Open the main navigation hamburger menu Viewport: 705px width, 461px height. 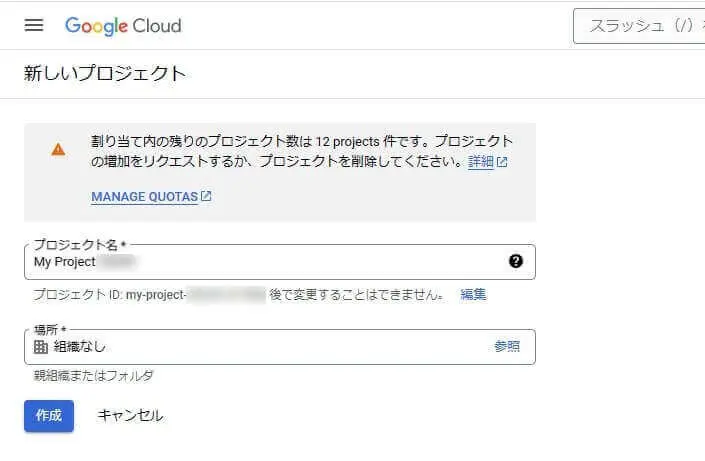click(x=34, y=25)
